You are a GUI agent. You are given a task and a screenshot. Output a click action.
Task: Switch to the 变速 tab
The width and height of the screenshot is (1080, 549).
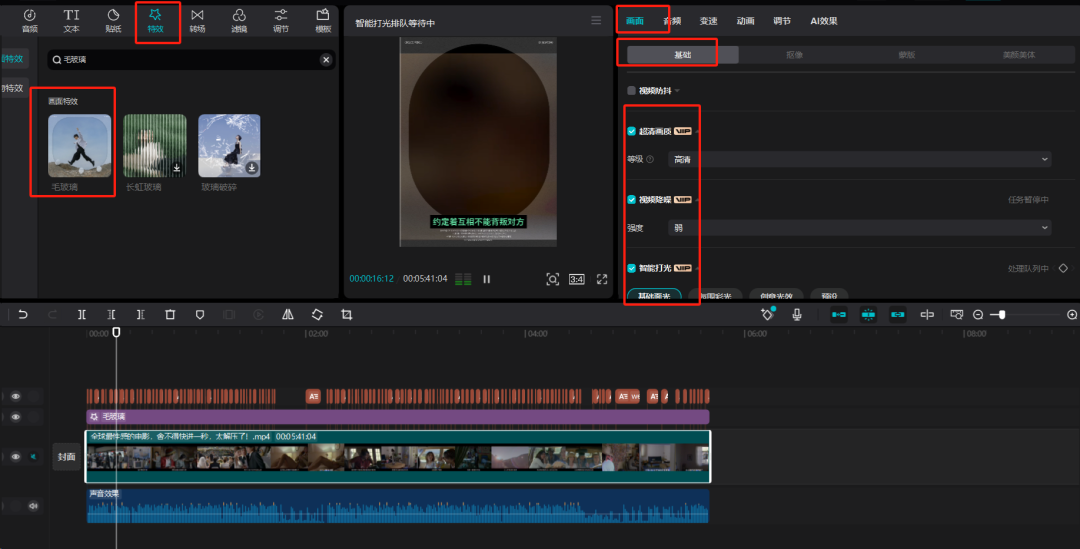(x=708, y=20)
